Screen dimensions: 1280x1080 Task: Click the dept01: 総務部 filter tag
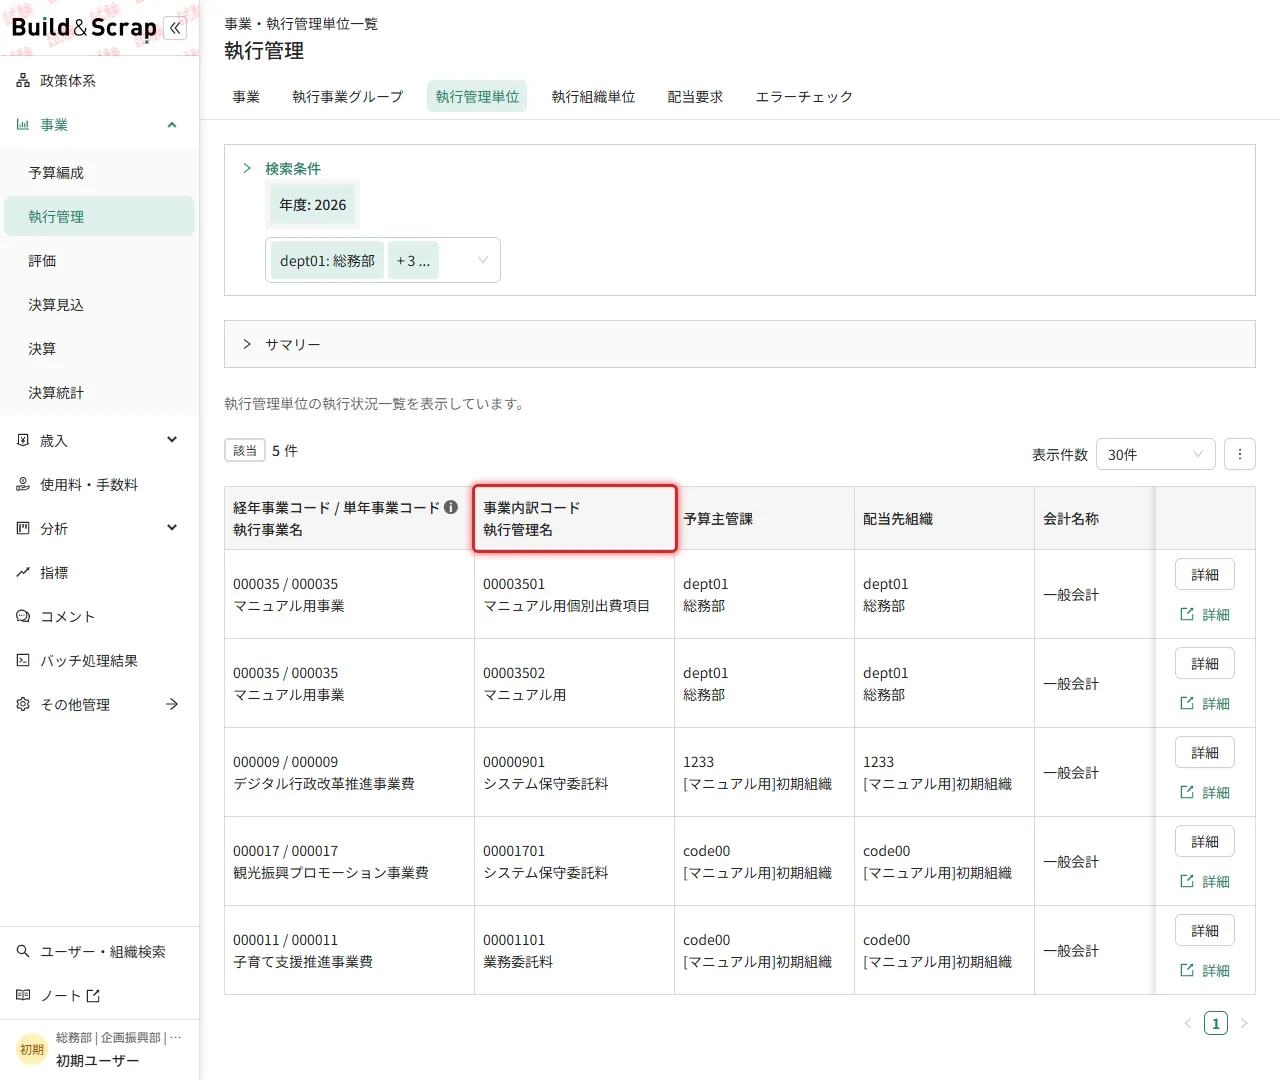(327, 261)
